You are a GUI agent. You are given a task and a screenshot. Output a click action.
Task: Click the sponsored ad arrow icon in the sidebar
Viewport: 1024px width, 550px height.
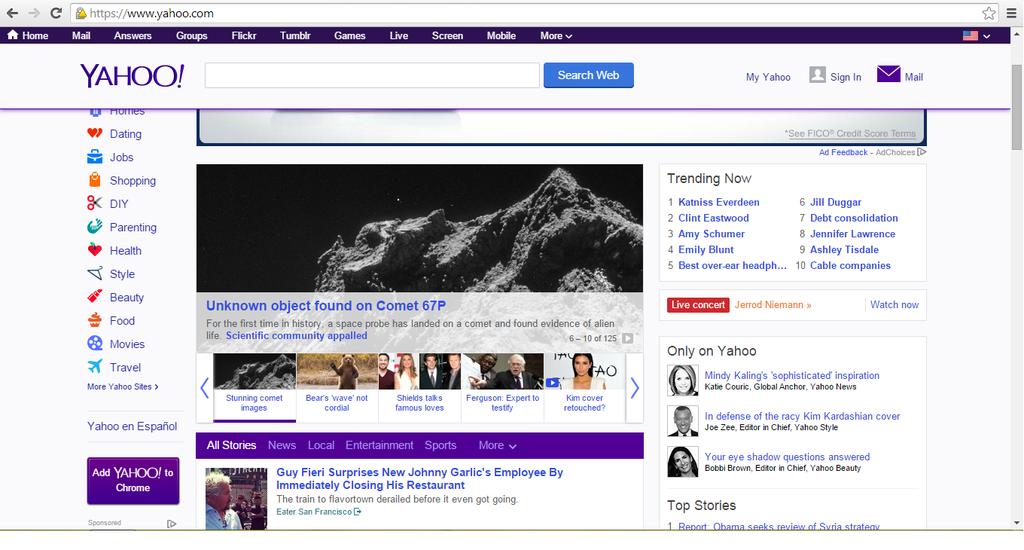click(171, 524)
